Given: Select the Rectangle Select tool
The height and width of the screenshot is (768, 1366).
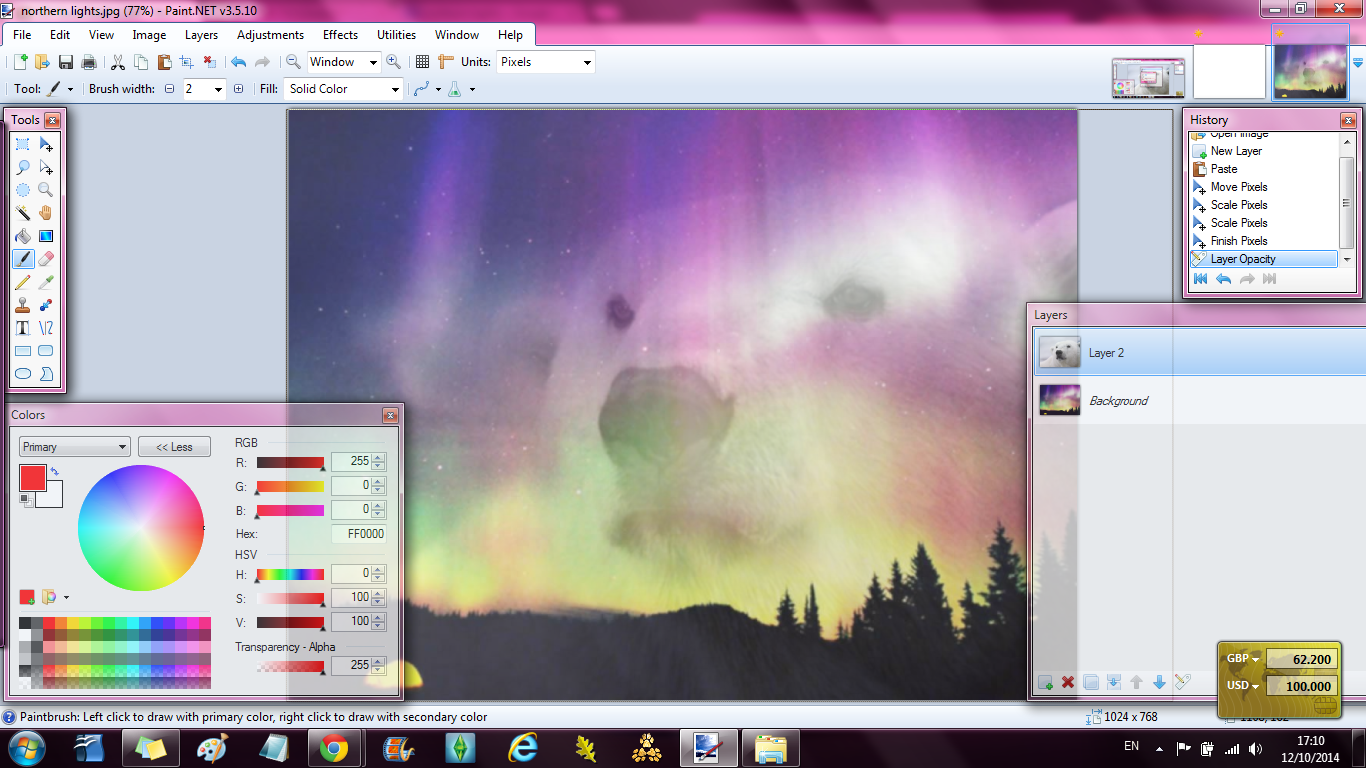Looking at the screenshot, I should pyautogui.click(x=23, y=144).
